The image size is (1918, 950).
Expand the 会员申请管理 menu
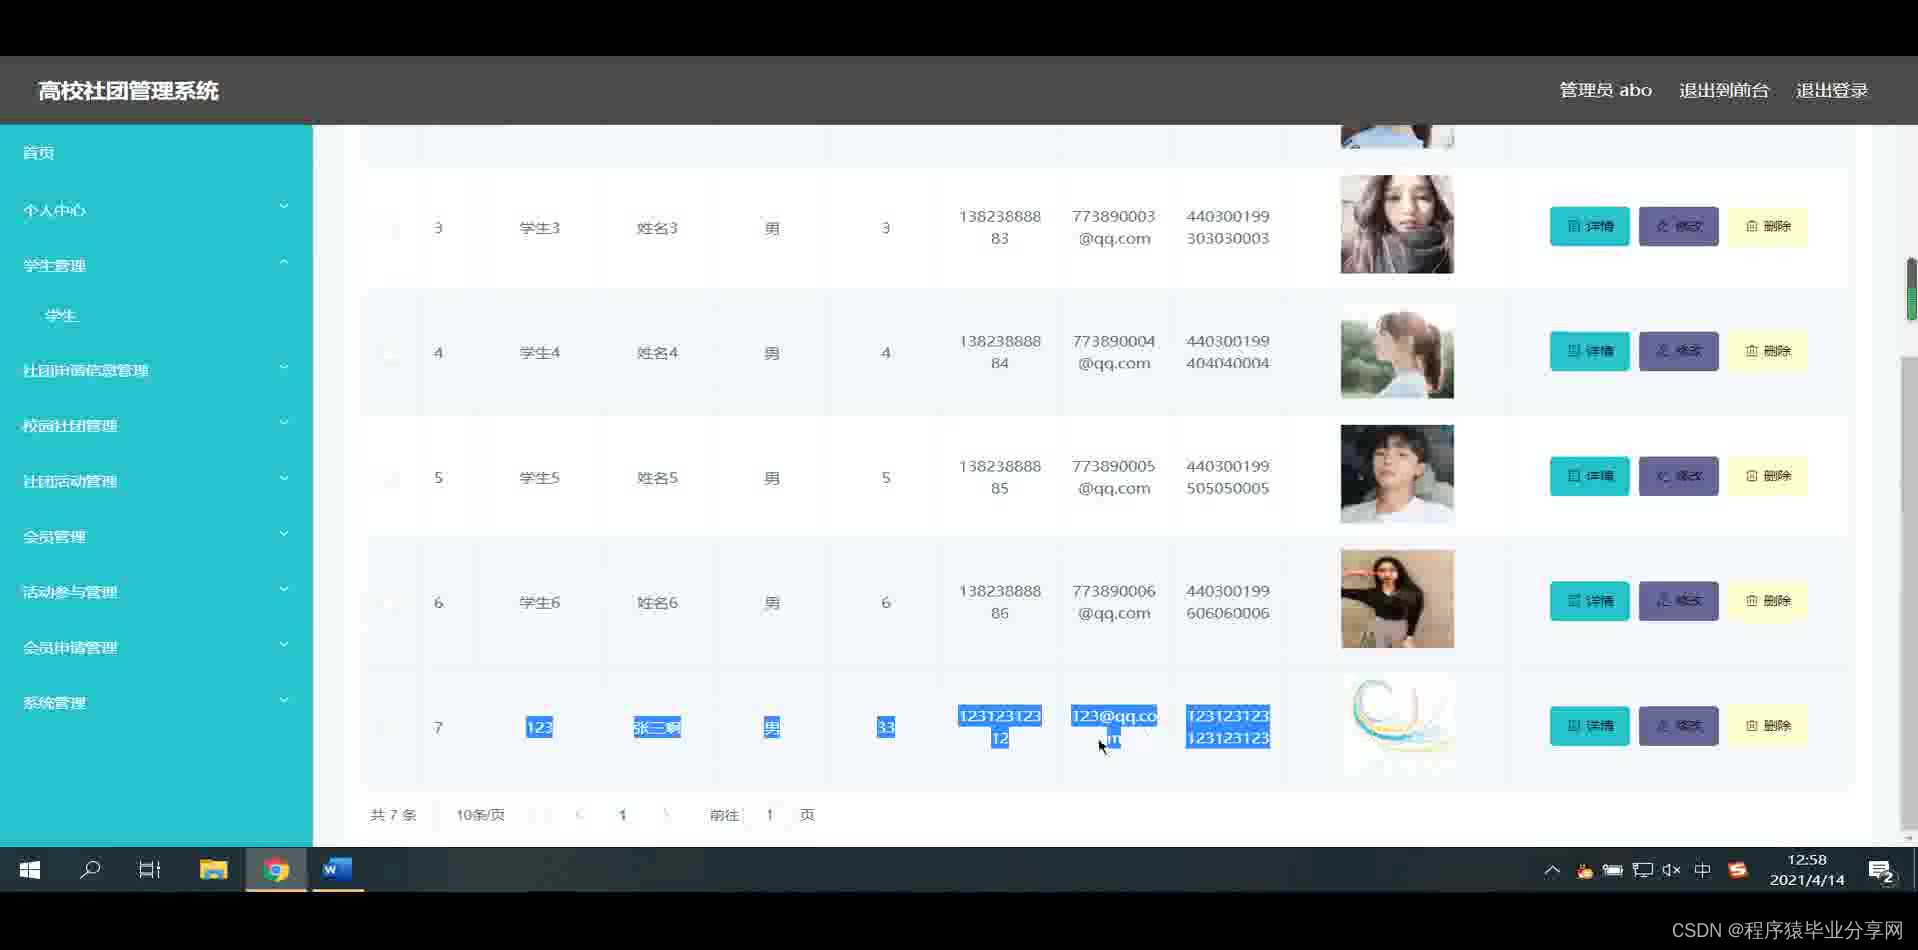156,647
